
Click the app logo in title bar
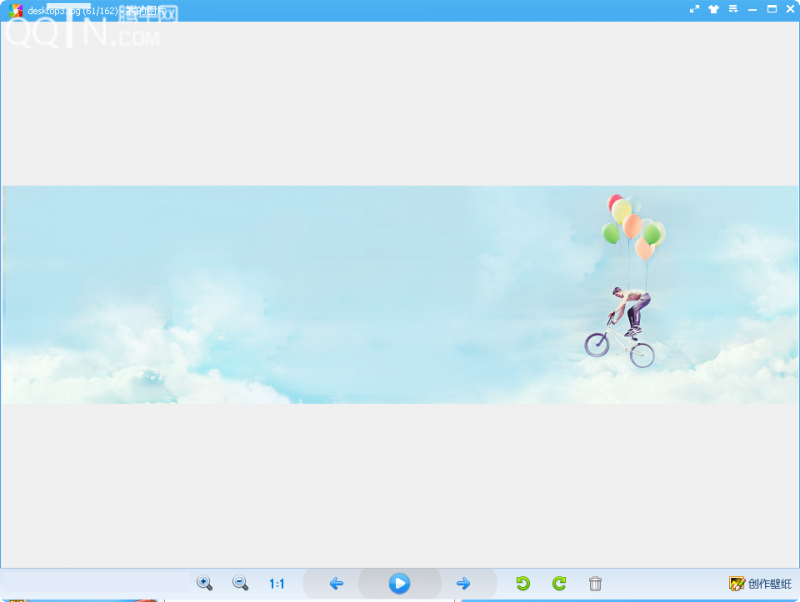tap(15, 11)
